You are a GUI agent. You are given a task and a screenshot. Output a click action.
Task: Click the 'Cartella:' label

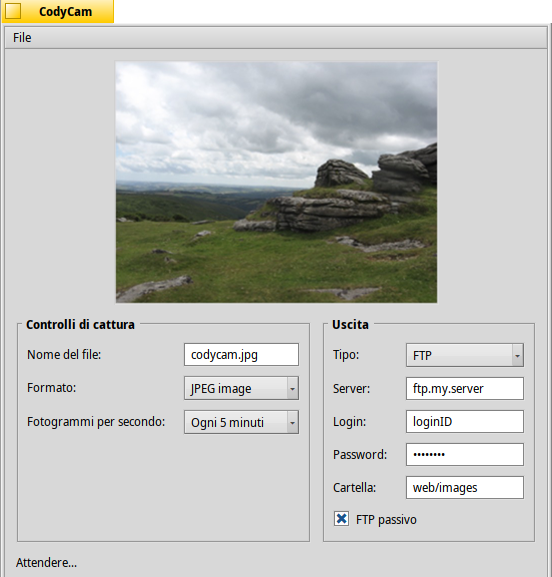pyautogui.click(x=354, y=488)
